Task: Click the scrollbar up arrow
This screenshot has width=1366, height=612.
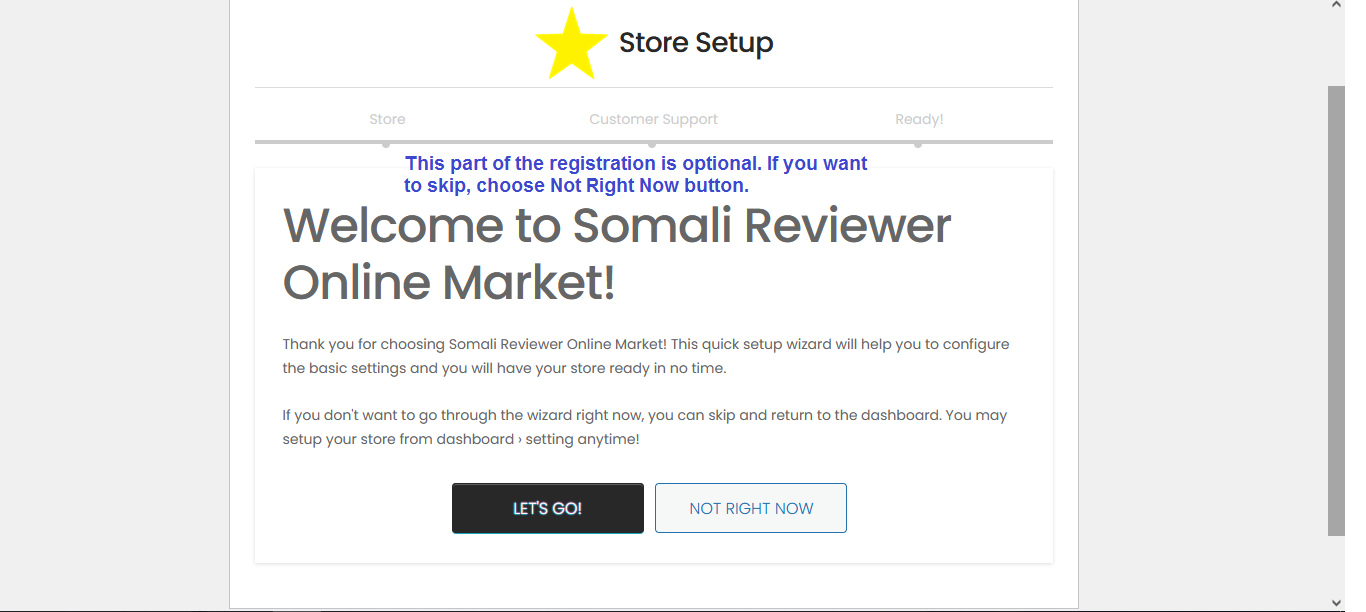Action: tap(1336, 6)
